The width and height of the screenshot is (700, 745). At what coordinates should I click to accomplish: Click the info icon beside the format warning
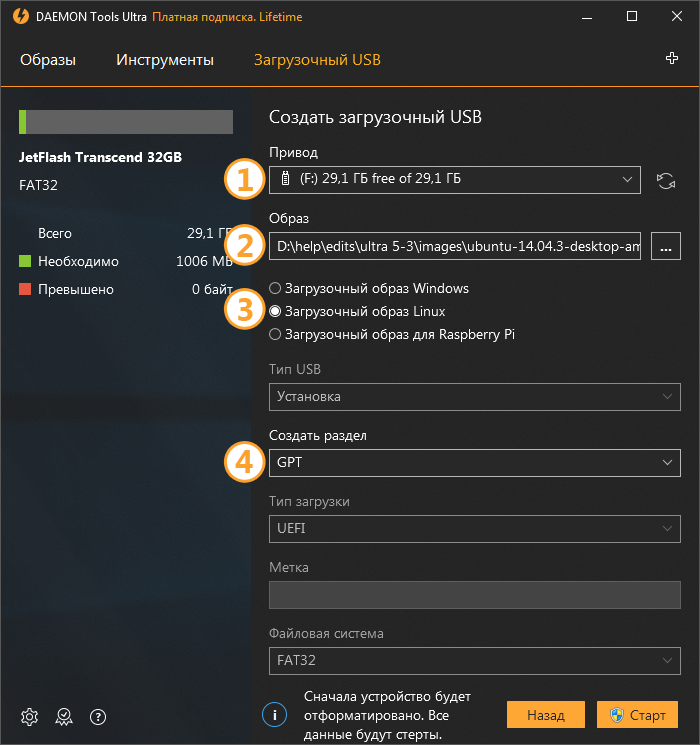(x=274, y=715)
